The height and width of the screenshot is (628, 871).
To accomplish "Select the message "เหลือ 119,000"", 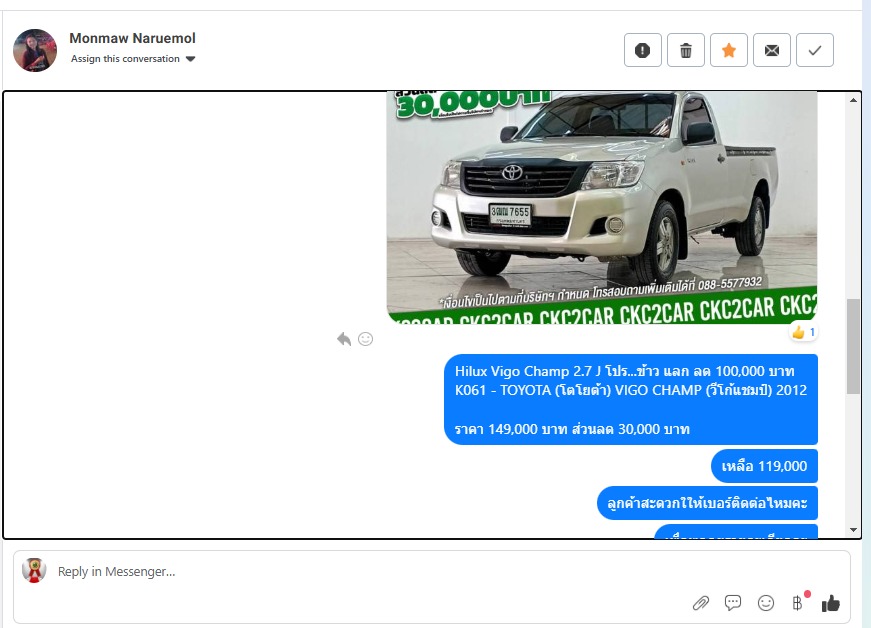I will pos(764,466).
